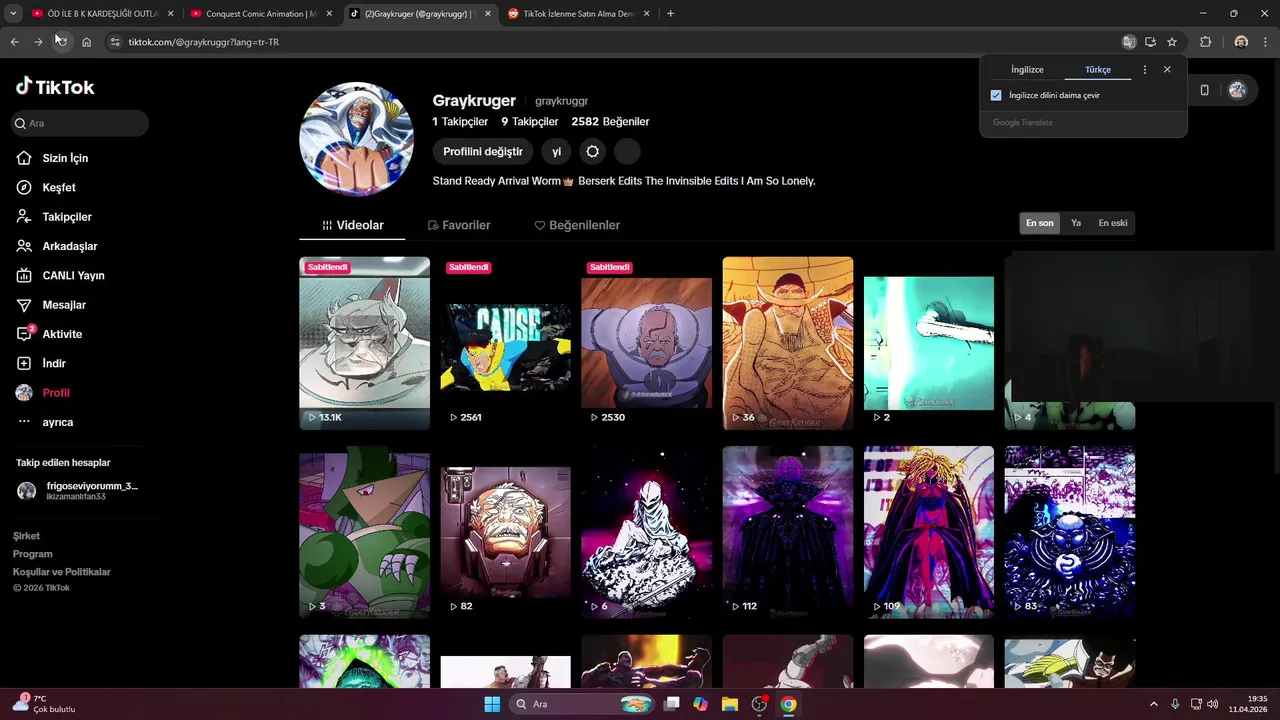The height and width of the screenshot is (720, 1280).
Task: Open a new browser tab
Action: [670, 14]
